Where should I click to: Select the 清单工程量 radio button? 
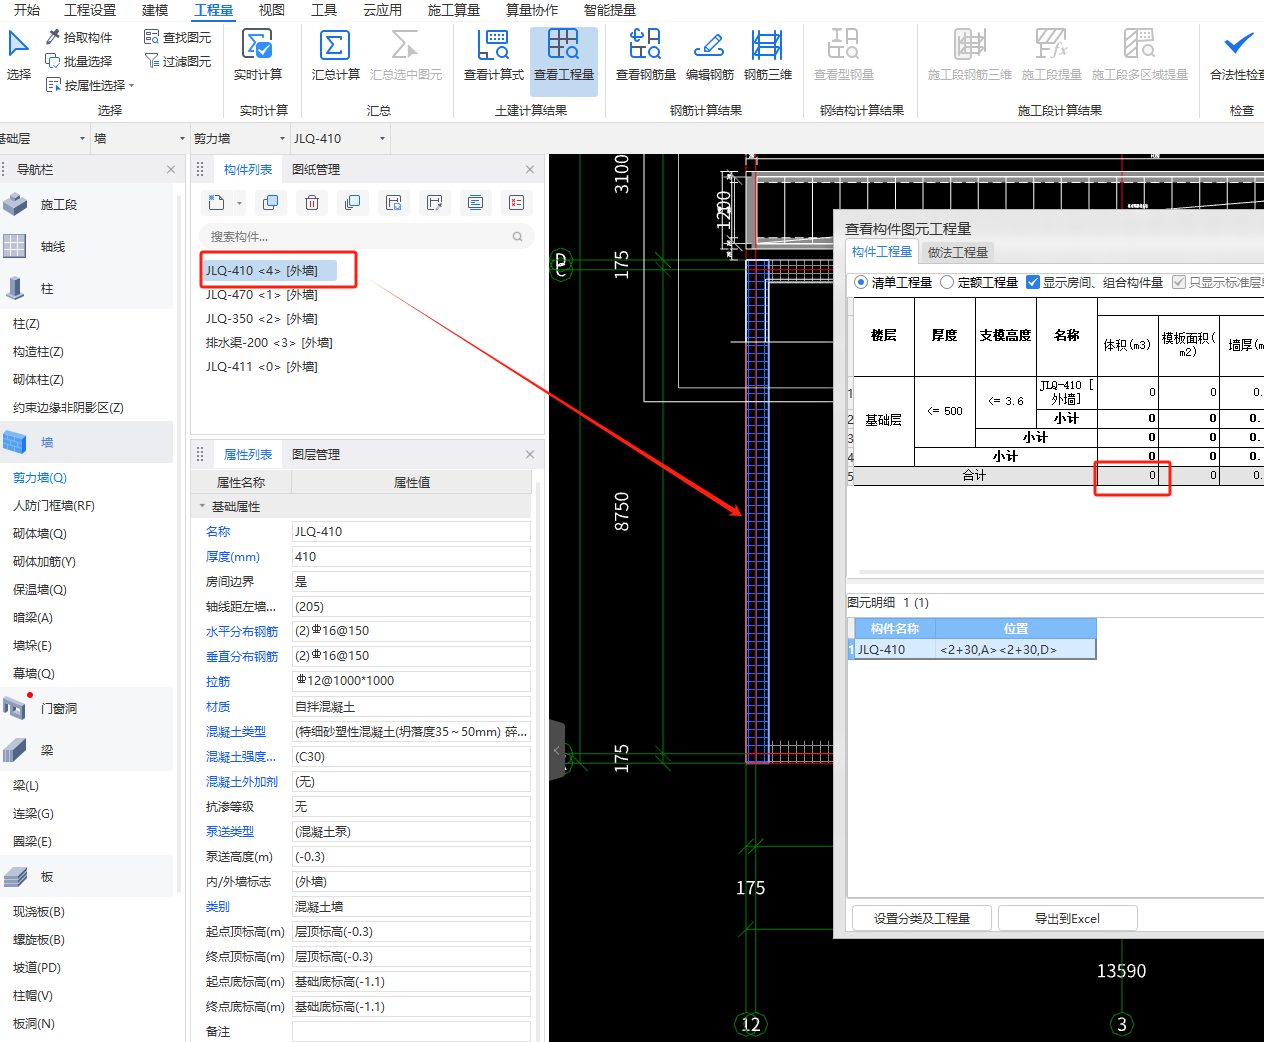861,283
